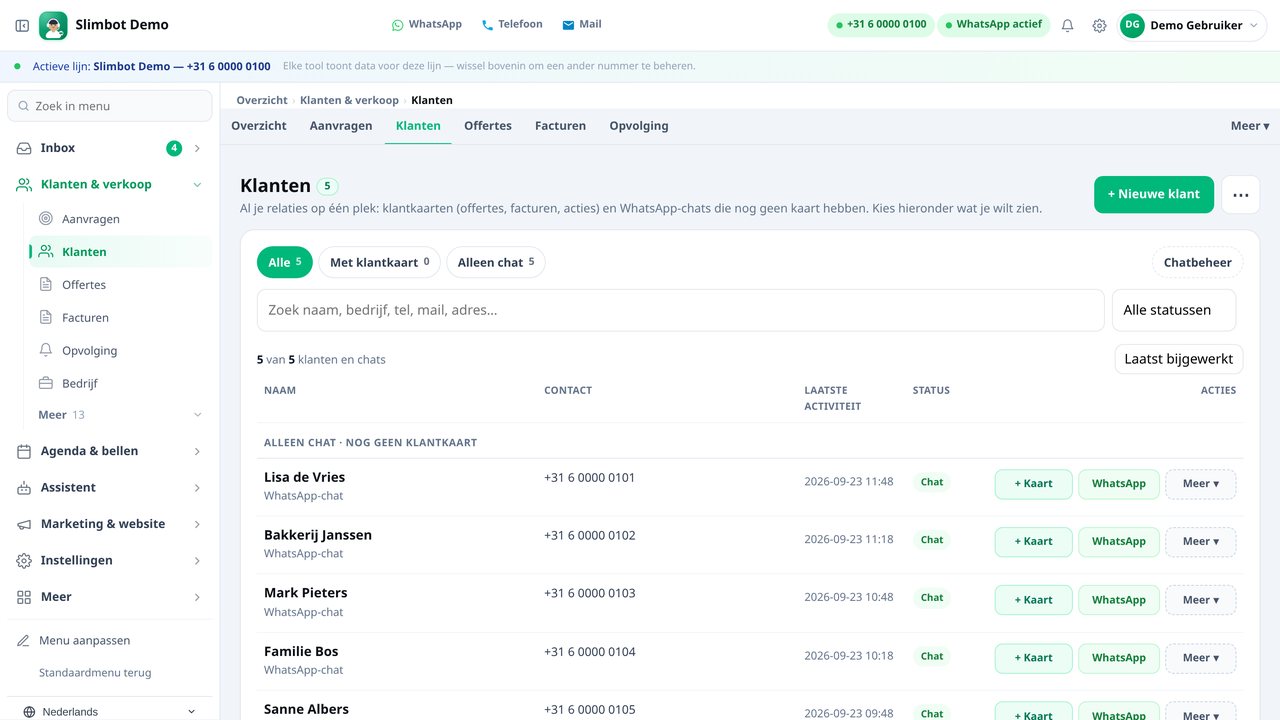1280x720 pixels.
Task: Focus the Zoek in menu field
Action: click(110, 106)
